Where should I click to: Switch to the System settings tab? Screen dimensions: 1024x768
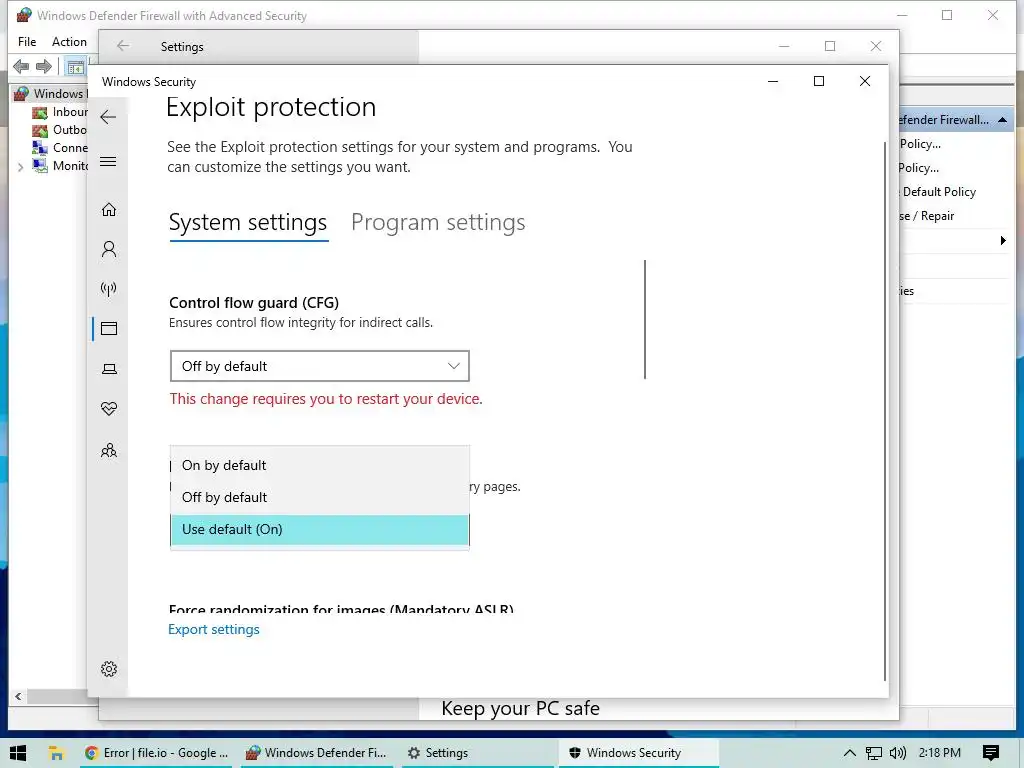[x=248, y=222]
